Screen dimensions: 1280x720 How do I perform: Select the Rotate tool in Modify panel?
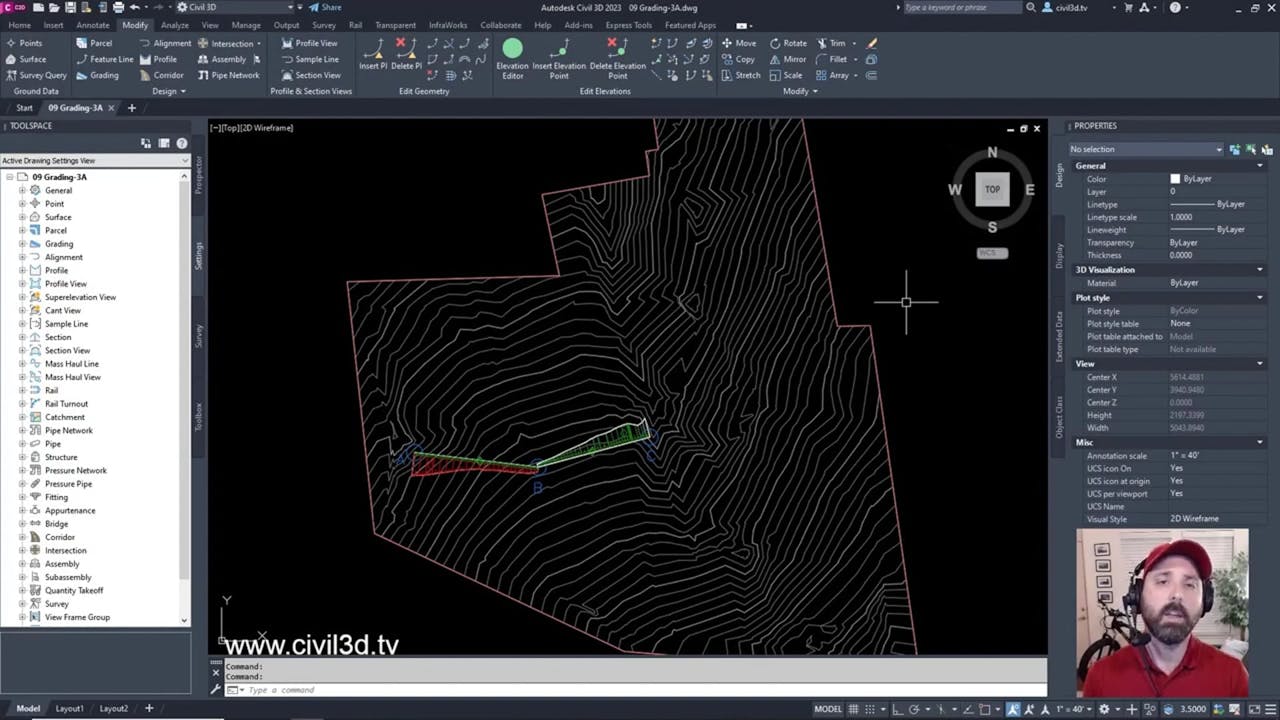(x=787, y=43)
